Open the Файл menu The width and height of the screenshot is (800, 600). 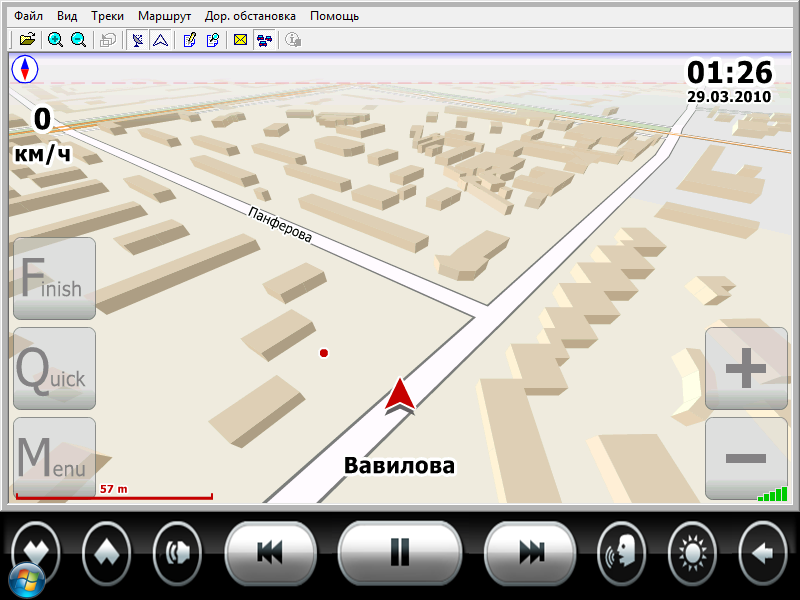(x=27, y=16)
